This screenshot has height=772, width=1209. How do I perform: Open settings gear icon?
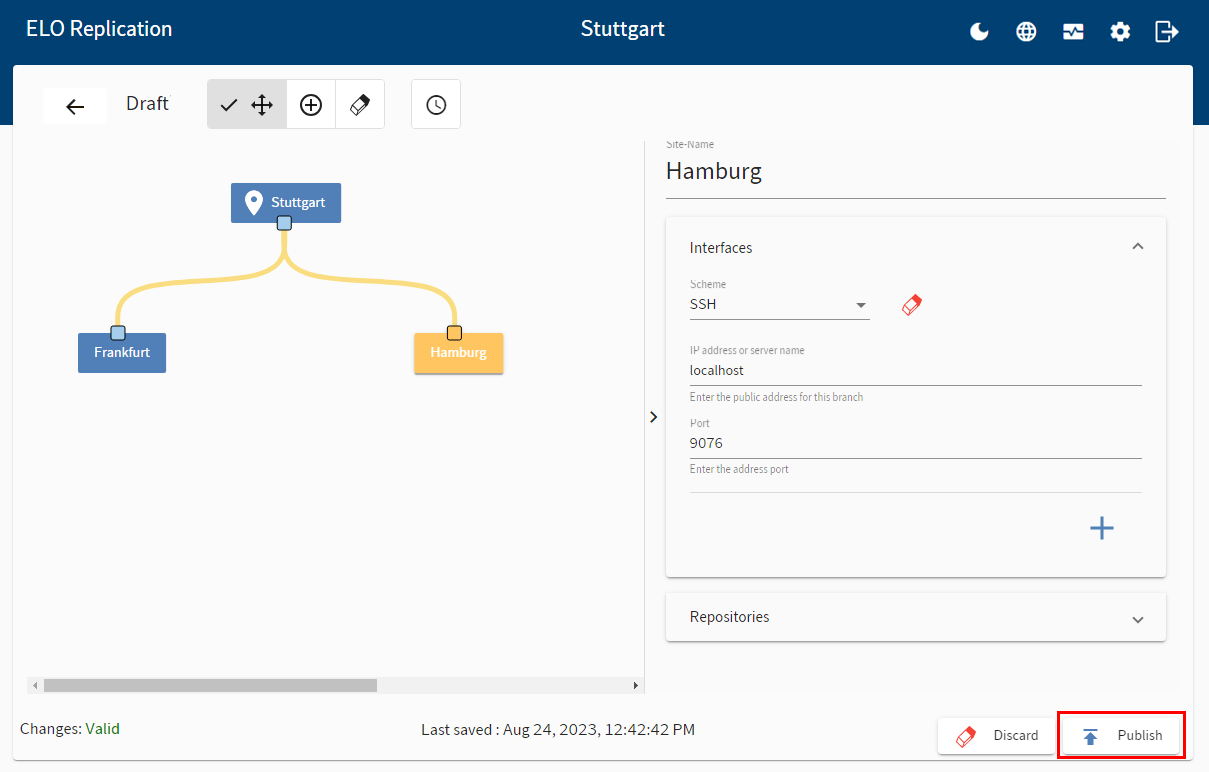[1120, 32]
